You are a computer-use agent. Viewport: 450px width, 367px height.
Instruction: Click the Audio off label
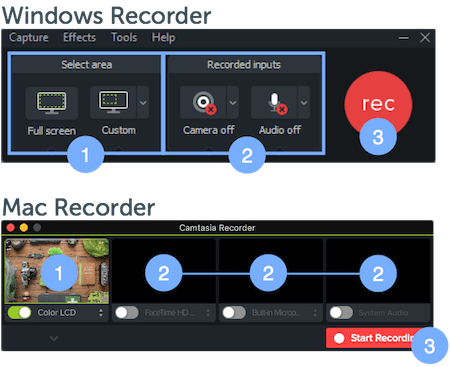(x=280, y=130)
